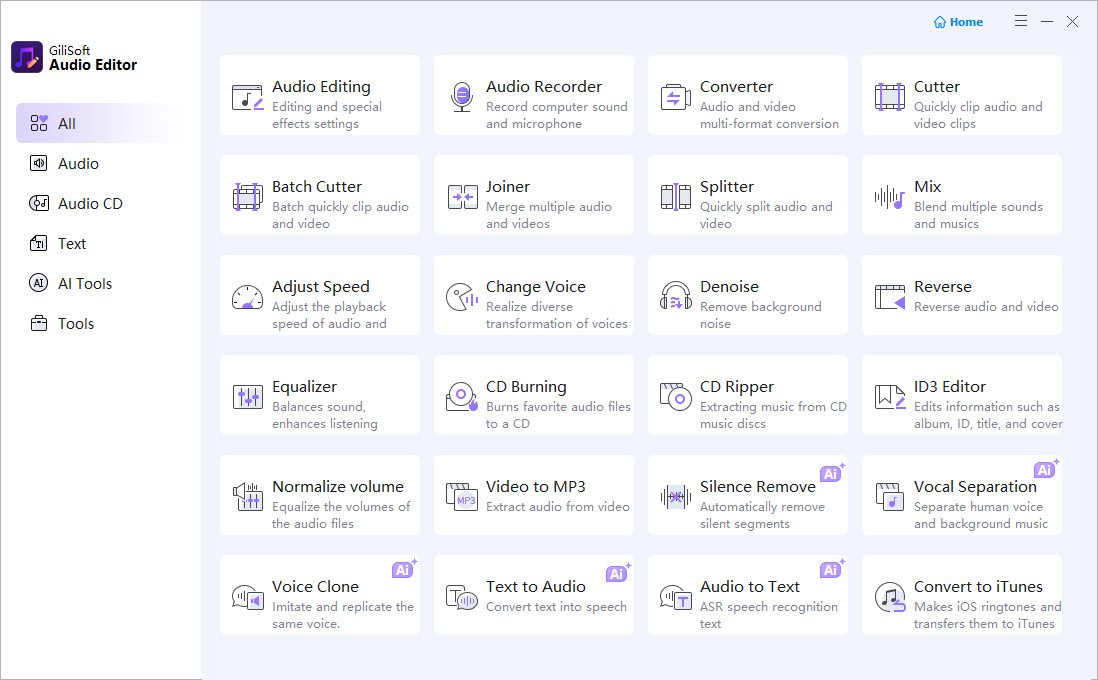The width and height of the screenshot is (1098, 680).
Task: Open the hamburger menu at top right
Action: pos(1021,22)
